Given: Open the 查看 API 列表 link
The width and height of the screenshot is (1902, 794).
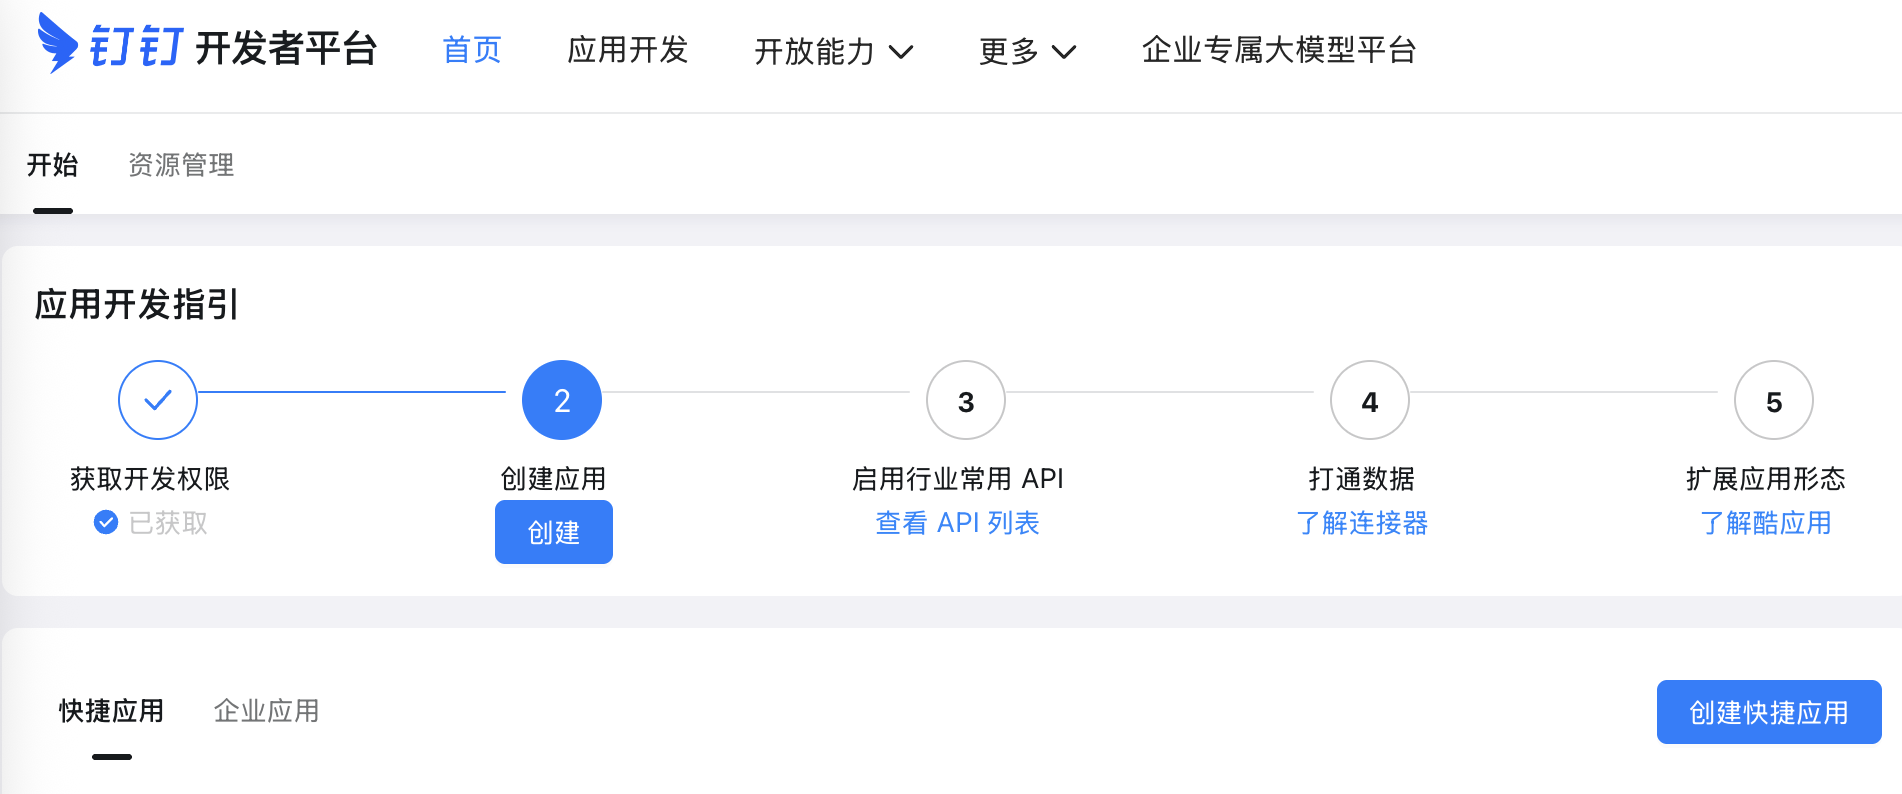Looking at the screenshot, I should click(x=956, y=523).
